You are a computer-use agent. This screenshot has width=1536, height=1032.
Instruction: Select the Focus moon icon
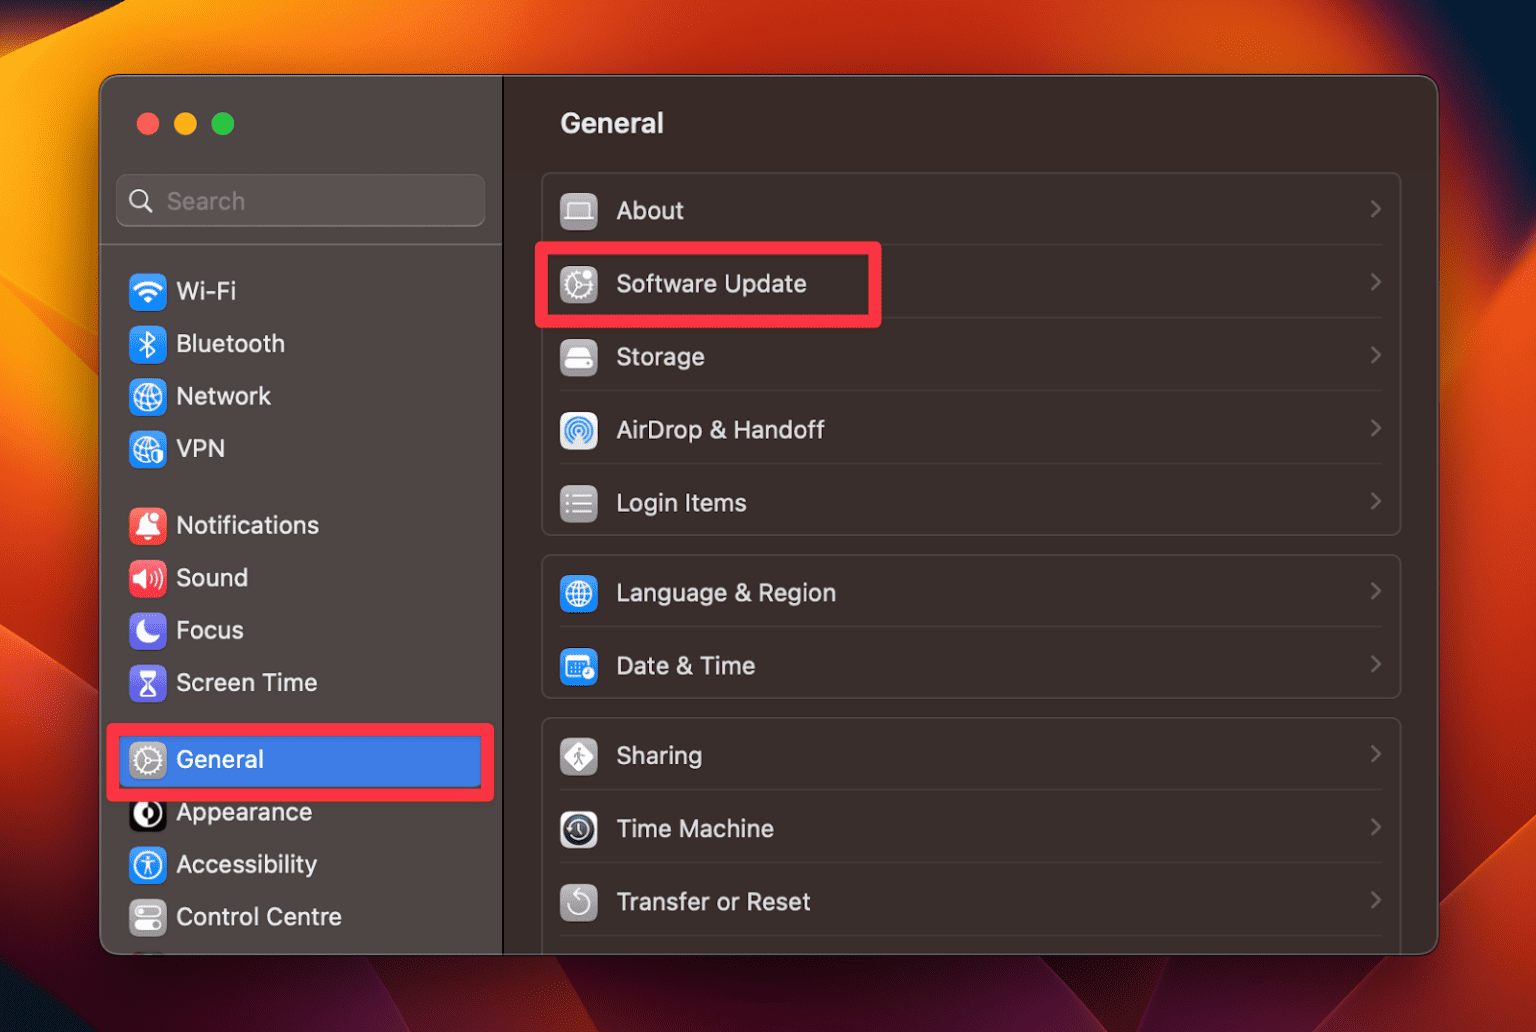(x=148, y=630)
